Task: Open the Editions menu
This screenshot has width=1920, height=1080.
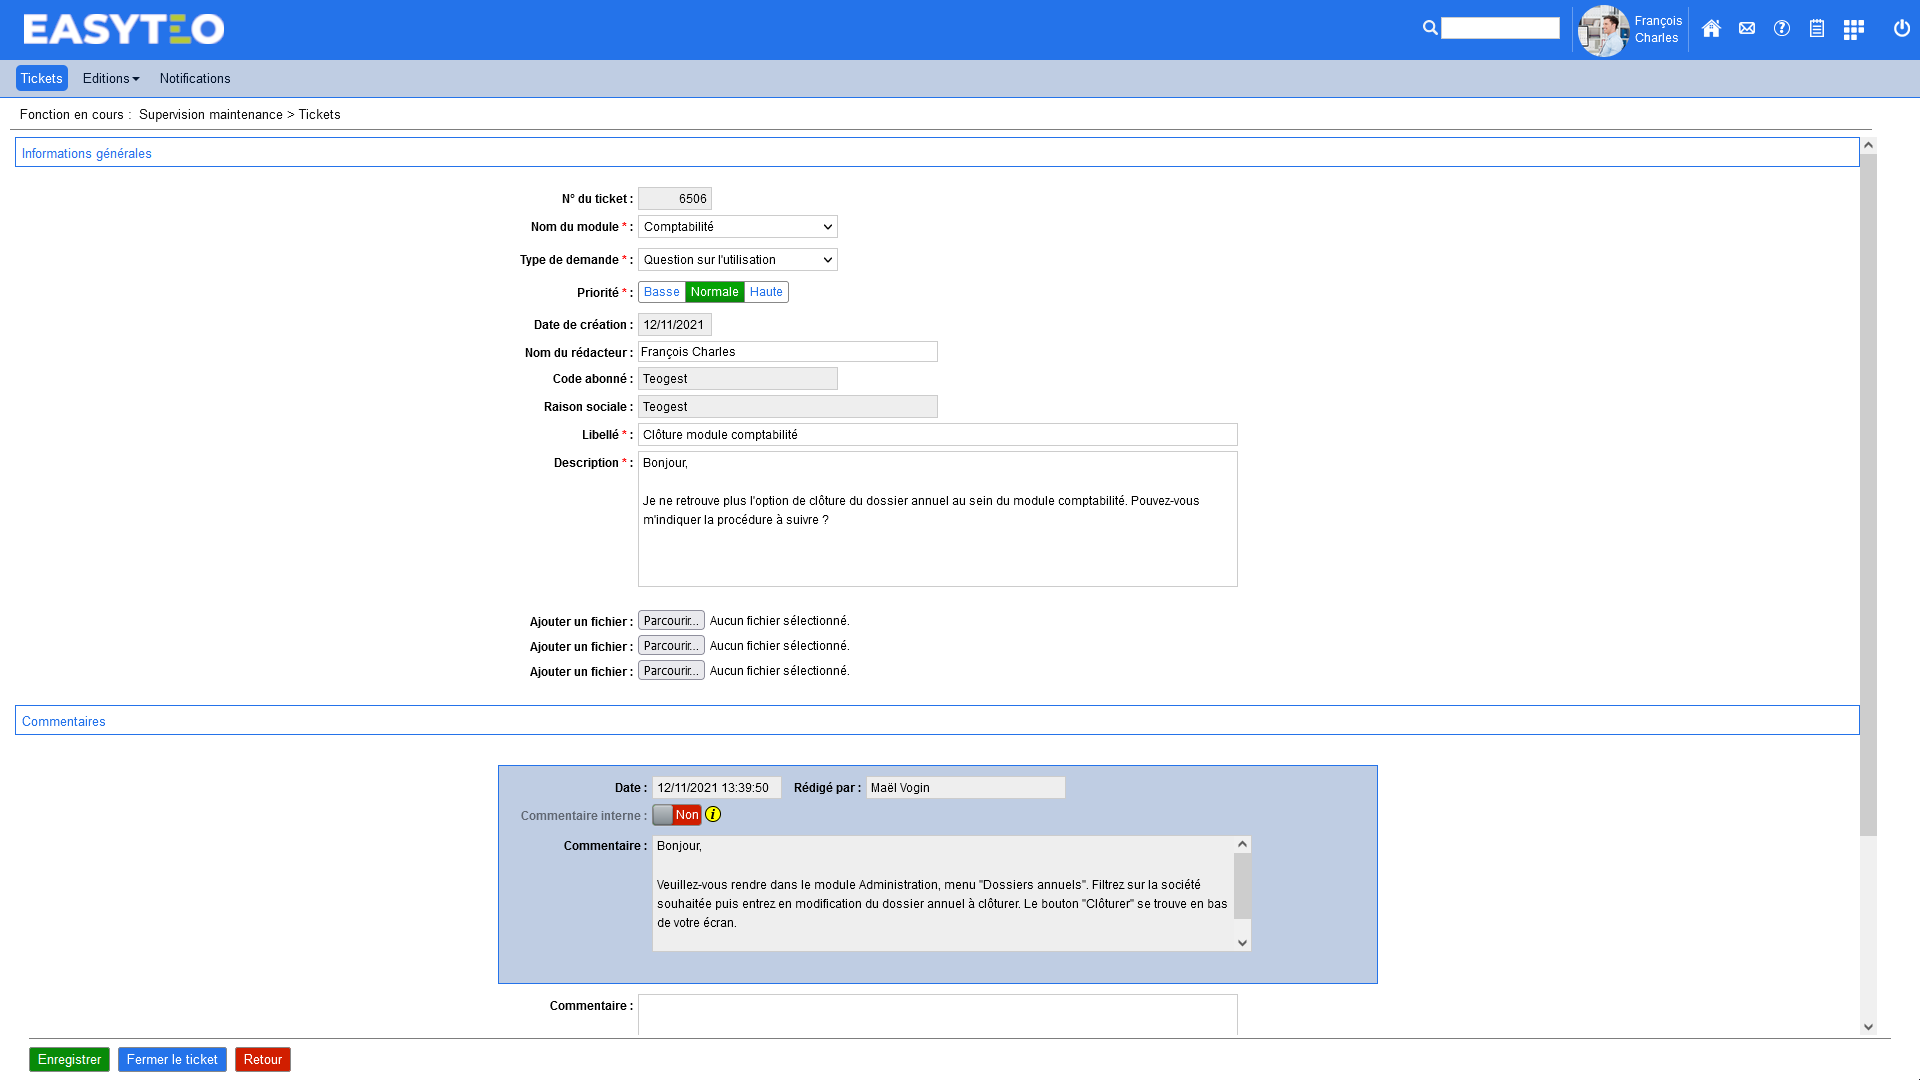Action: tap(110, 78)
